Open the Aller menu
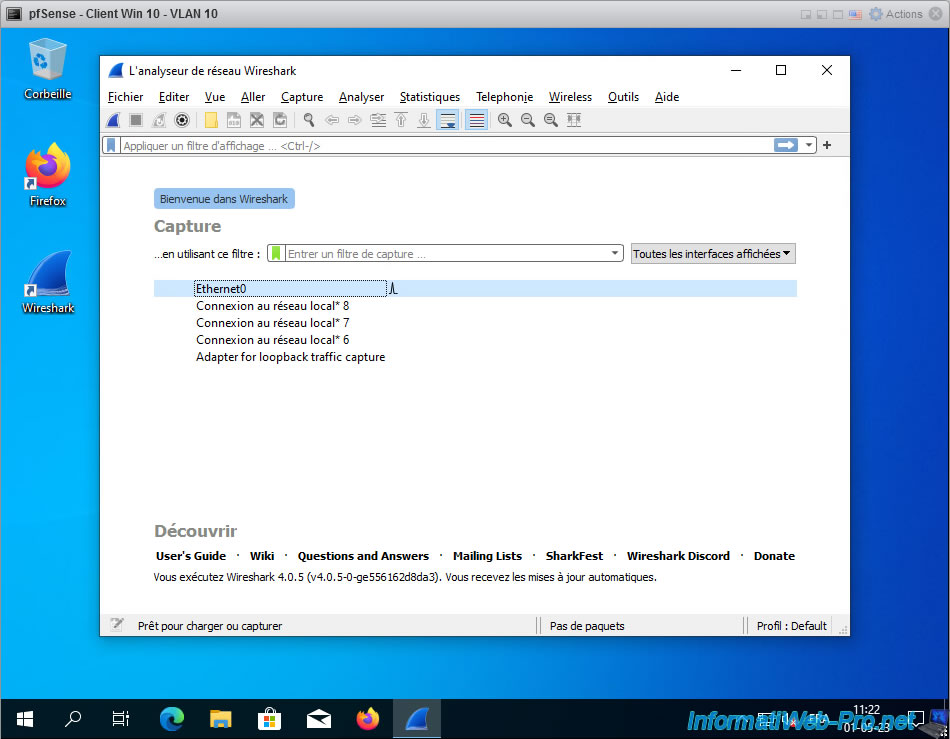950x739 pixels. [253, 97]
